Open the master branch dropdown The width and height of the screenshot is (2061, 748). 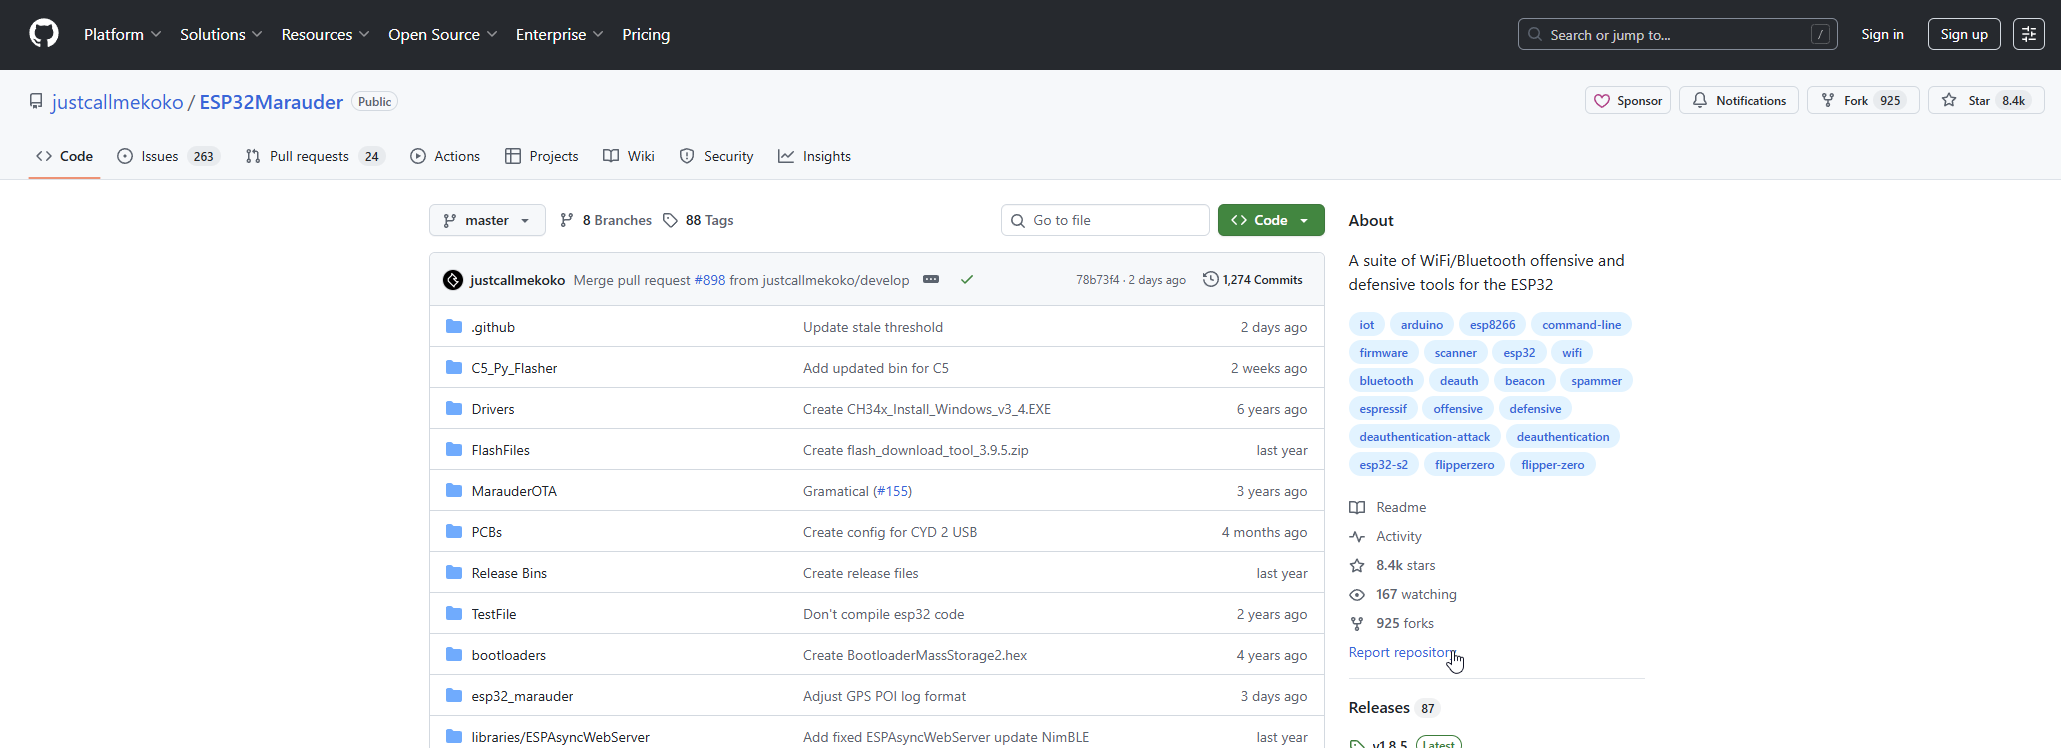click(487, 220)
